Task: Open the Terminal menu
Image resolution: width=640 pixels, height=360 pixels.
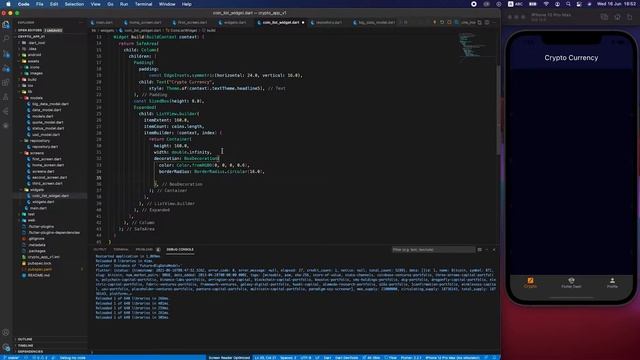Action: tap(143, 4)
